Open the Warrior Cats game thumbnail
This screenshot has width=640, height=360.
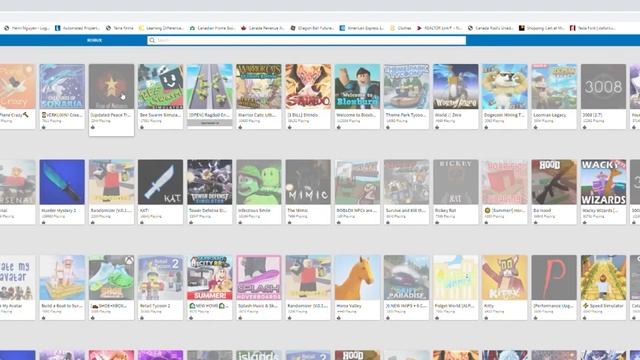coord(259,87)
